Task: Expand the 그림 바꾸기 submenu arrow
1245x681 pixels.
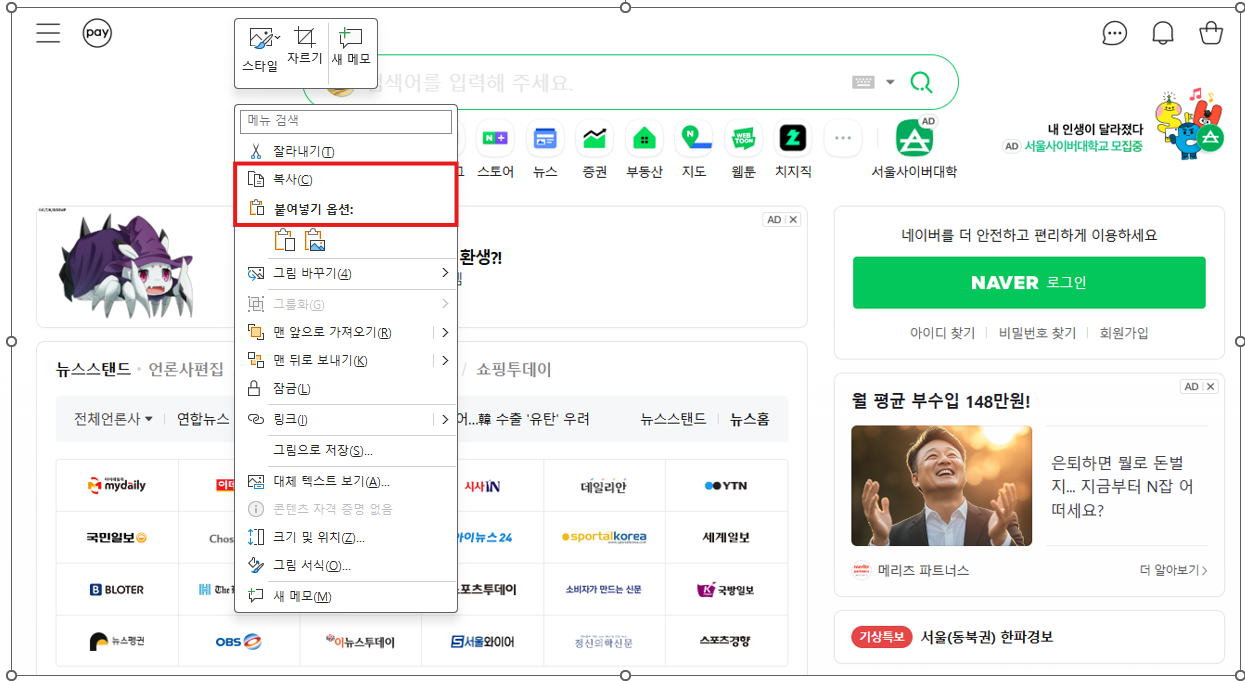Action: (x=445, y=273)
